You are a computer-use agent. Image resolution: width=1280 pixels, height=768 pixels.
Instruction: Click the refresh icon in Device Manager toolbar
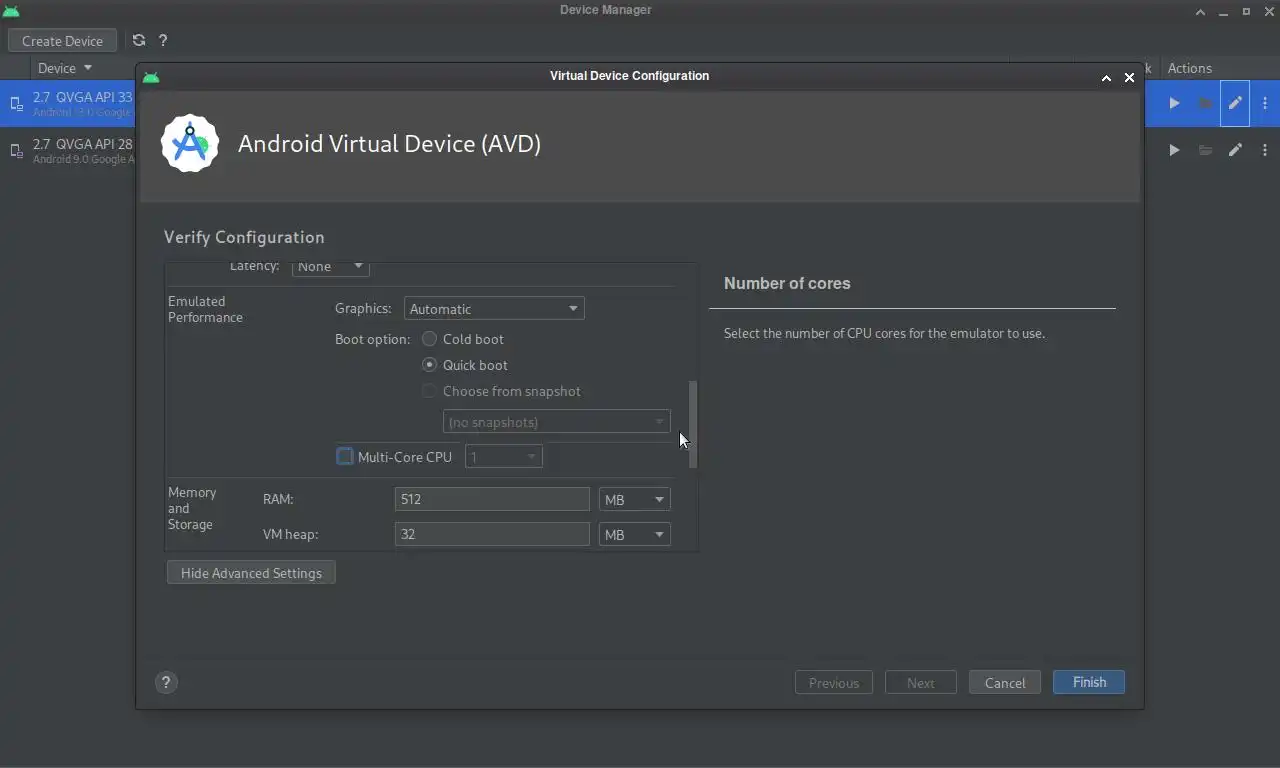139,40
